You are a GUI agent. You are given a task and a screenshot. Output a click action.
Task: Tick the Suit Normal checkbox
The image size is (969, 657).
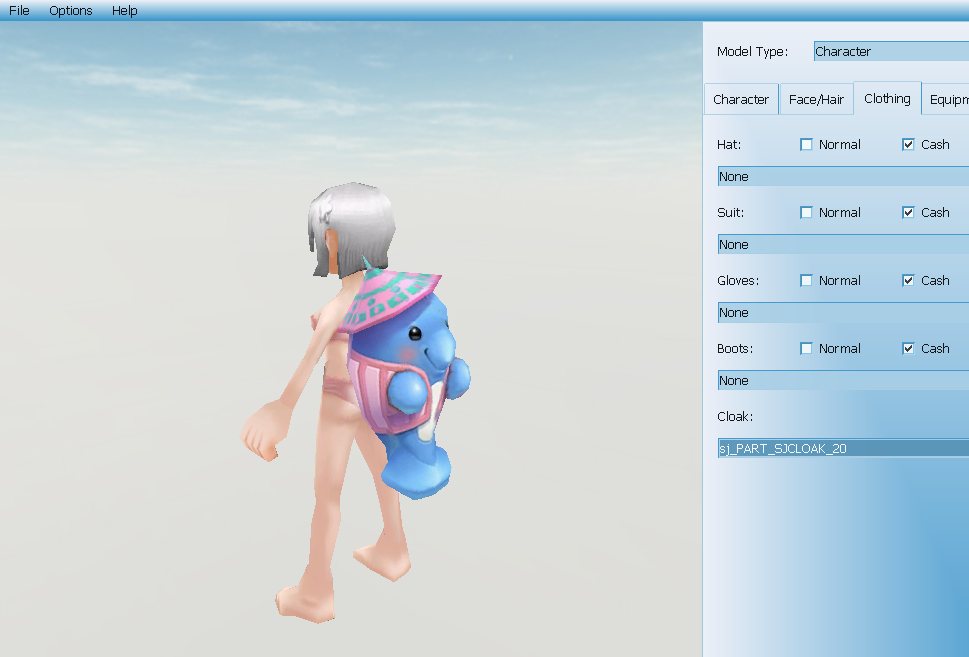click(x=807, y=213)
